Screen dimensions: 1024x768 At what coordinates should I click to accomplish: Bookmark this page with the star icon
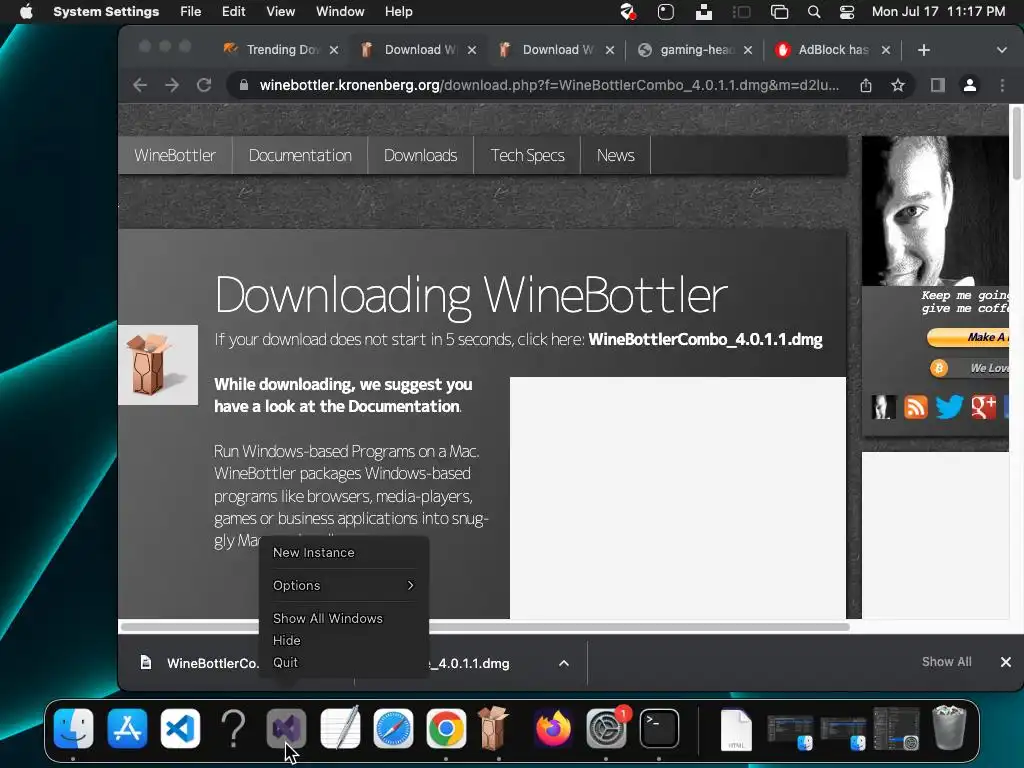click(898, 85)
